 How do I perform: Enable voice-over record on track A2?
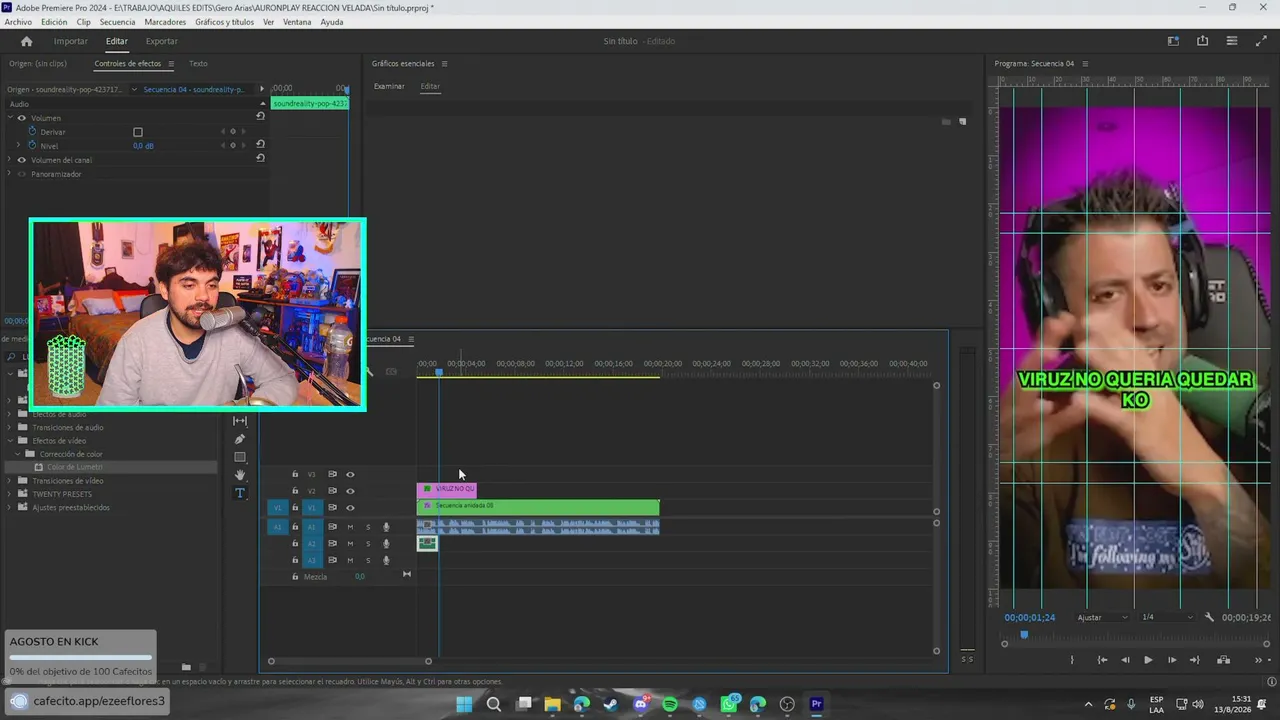[386, 544]
